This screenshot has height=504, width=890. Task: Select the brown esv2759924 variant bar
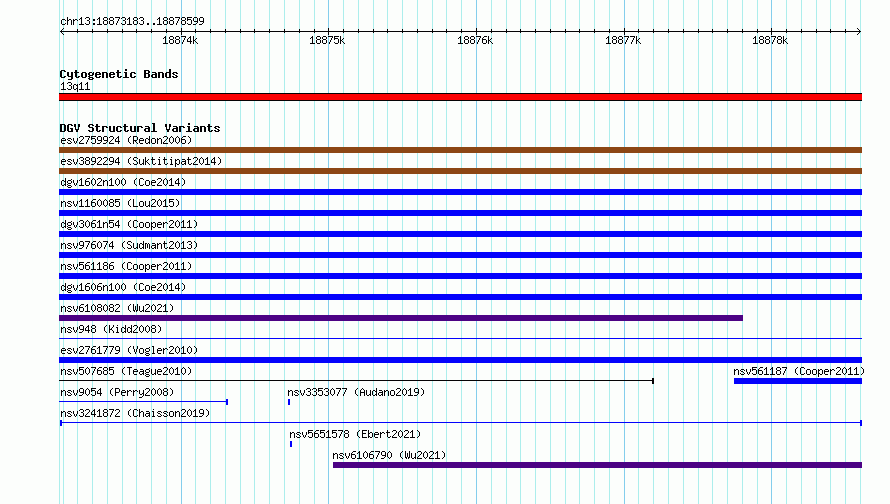(460, 150)
